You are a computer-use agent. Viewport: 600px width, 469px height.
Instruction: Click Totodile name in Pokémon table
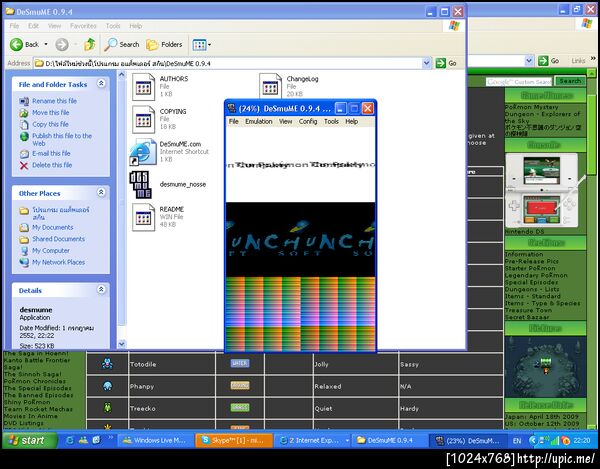(143, 365)
